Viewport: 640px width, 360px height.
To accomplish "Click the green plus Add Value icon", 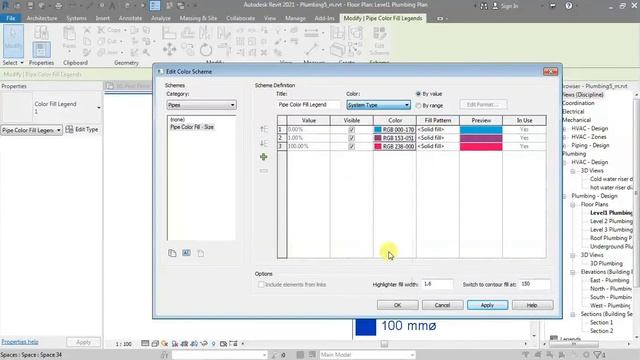I will click(x=264, y=157).
